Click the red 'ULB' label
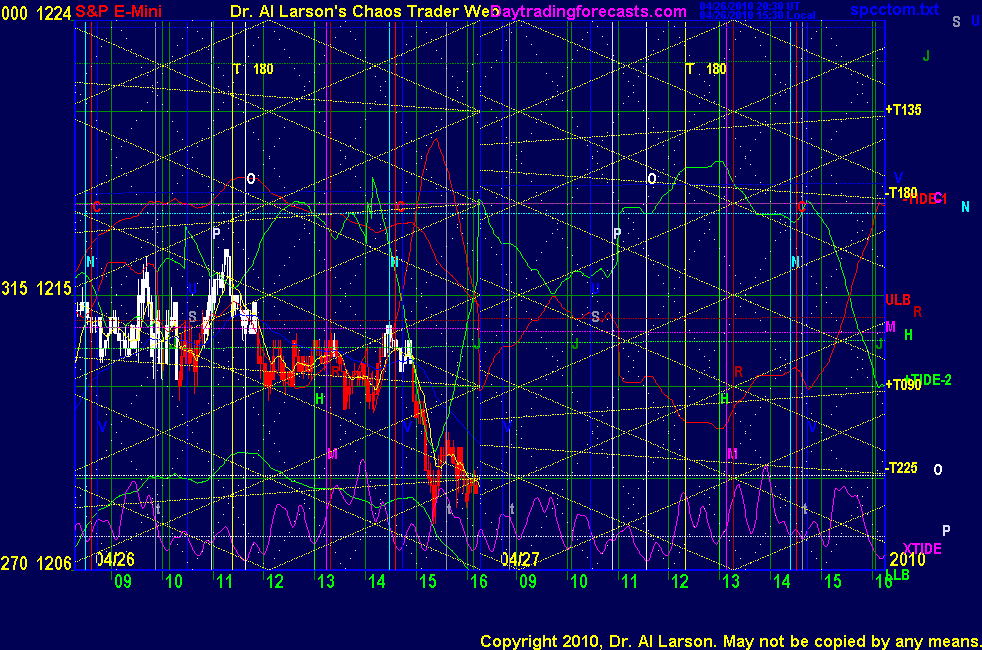 [x=897, y=300]
